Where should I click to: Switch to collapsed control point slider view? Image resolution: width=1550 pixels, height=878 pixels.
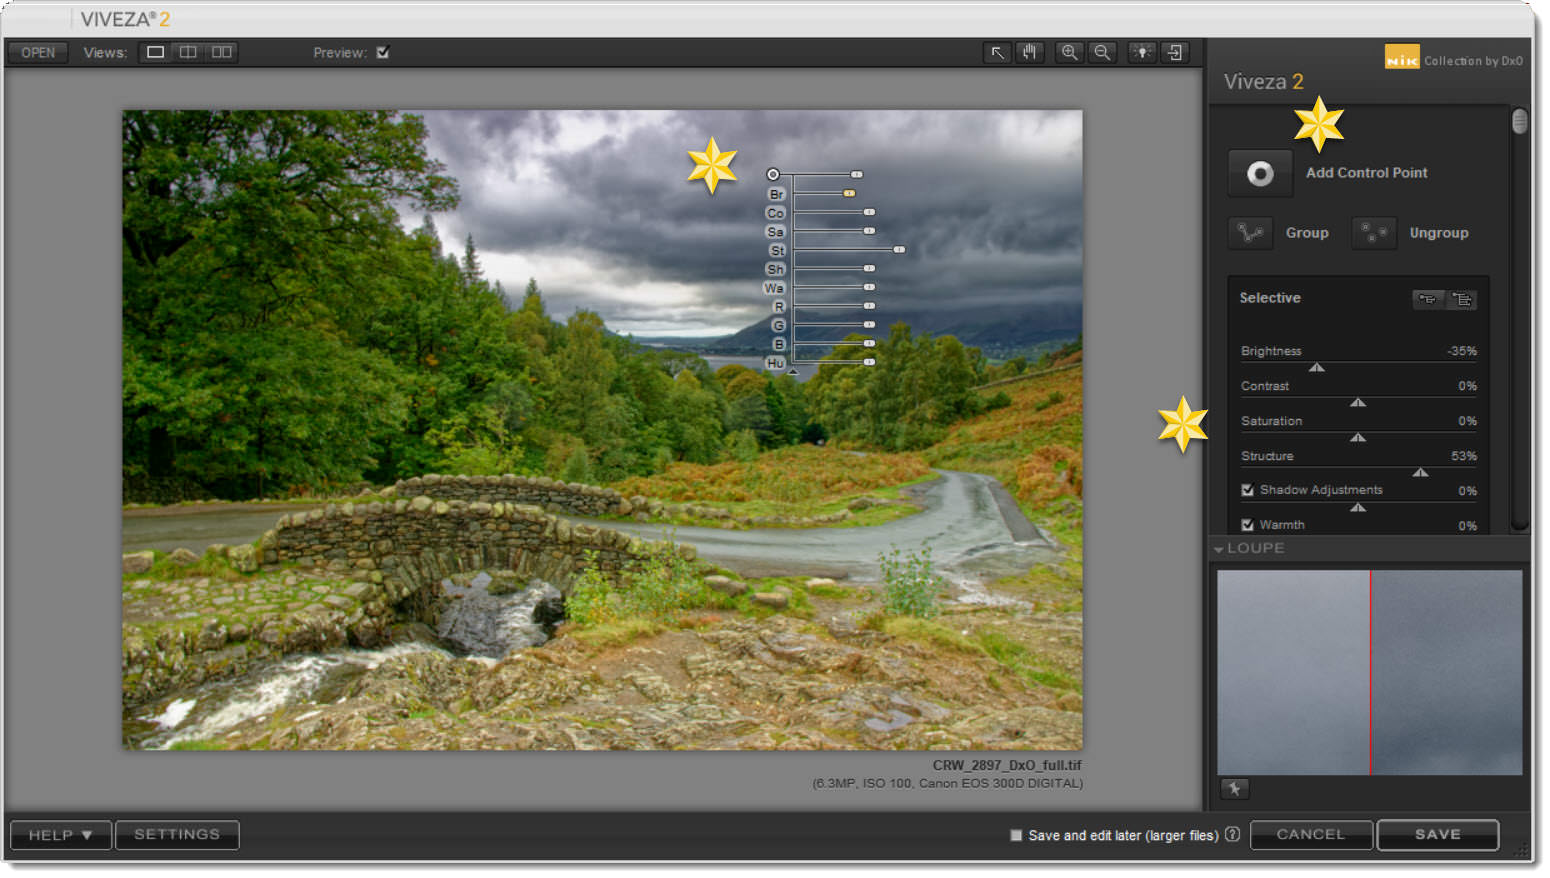point(1428,299)
